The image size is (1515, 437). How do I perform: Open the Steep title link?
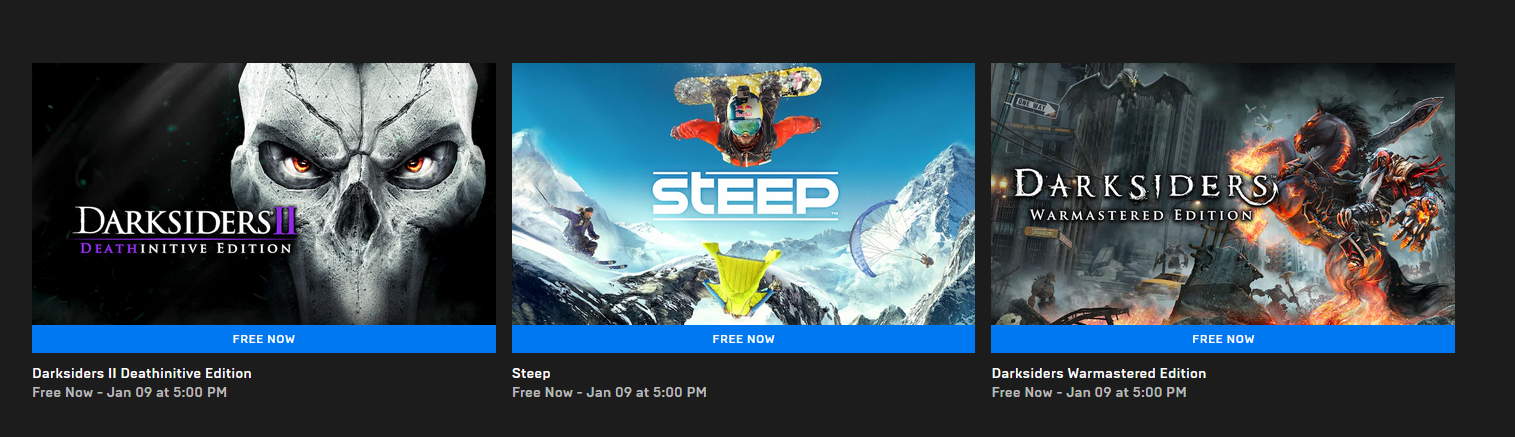click(x=531, y=373)
